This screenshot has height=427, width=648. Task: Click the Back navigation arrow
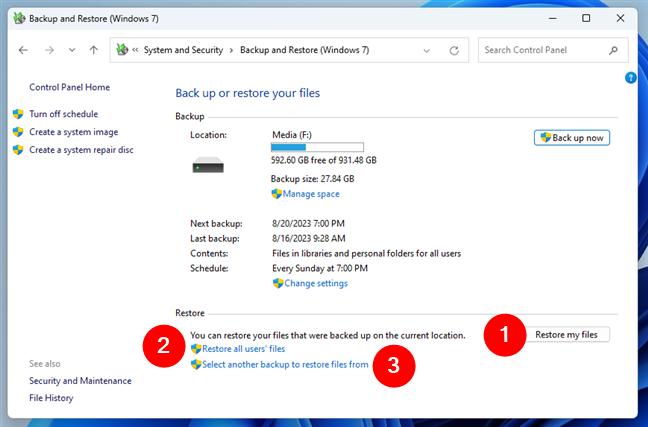coord(23,50)
